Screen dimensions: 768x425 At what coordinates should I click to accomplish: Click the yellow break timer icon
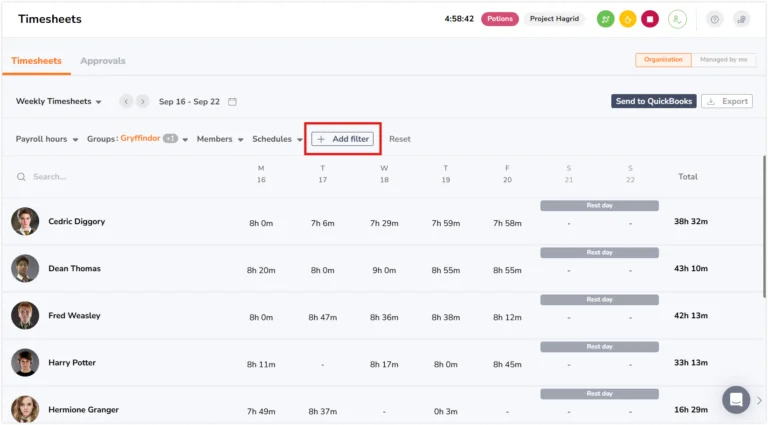627,19
